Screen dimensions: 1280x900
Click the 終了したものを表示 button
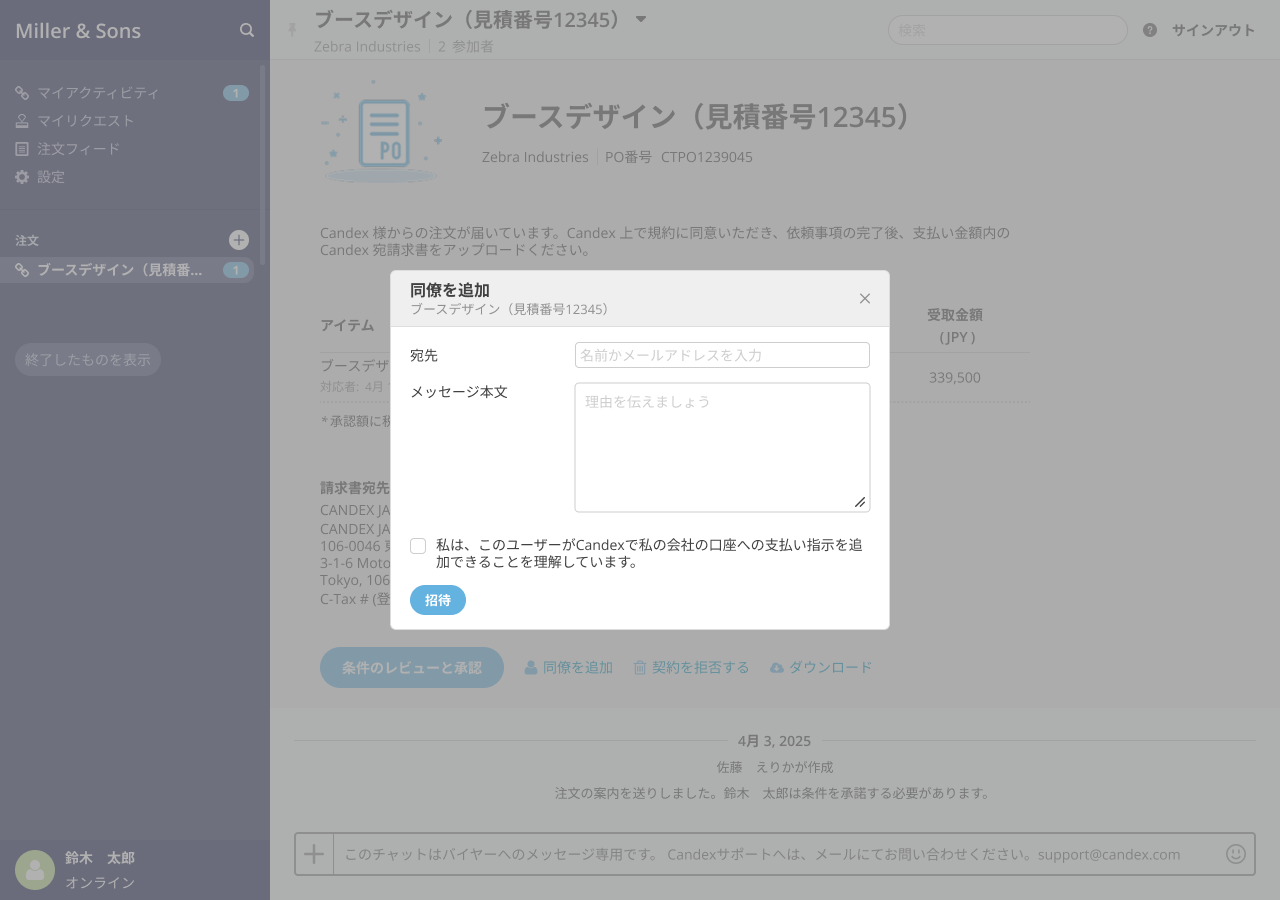[88, 359]
